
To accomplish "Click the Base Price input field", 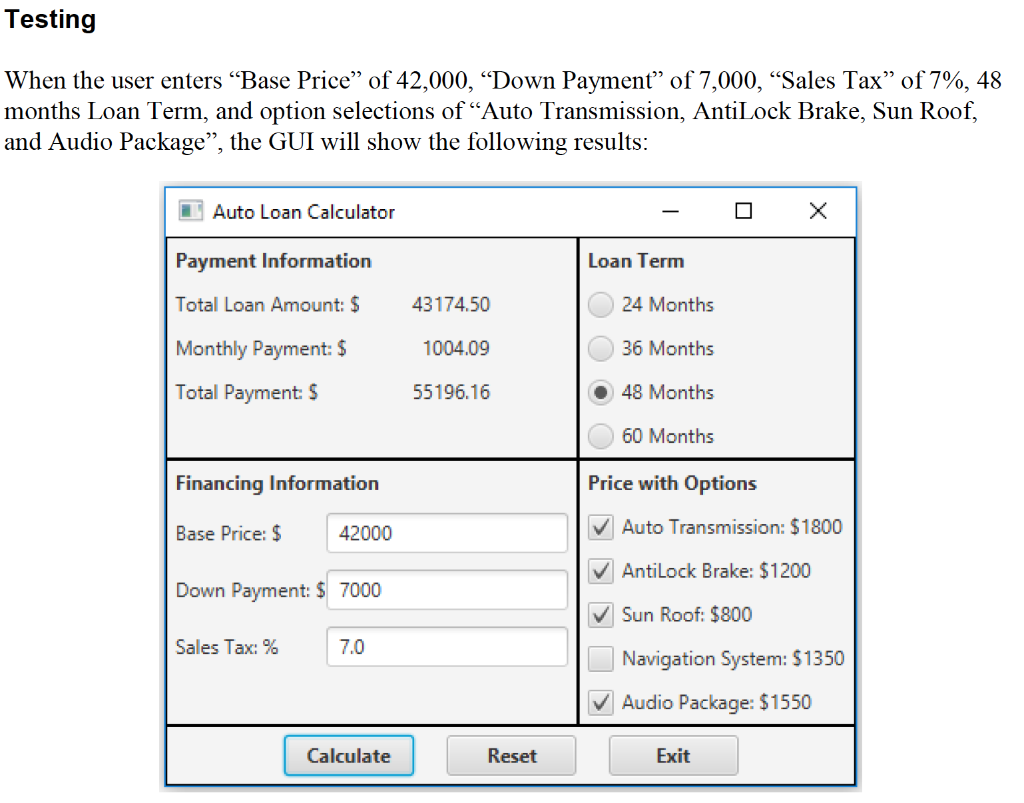I will point(446,533).
